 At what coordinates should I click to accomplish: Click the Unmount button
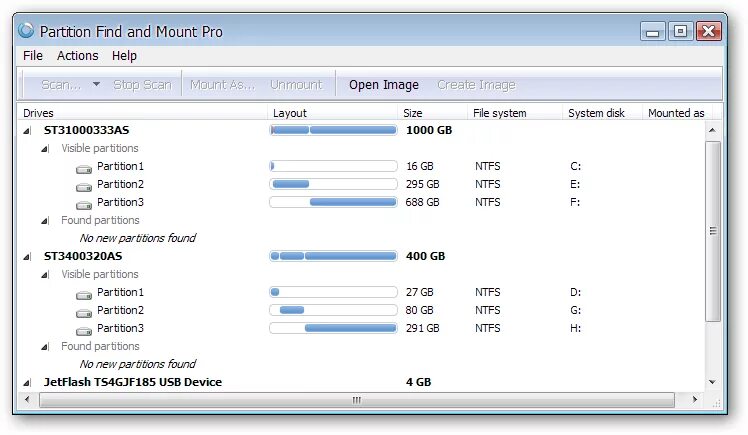pyautogui.click(x=296, y=85)
